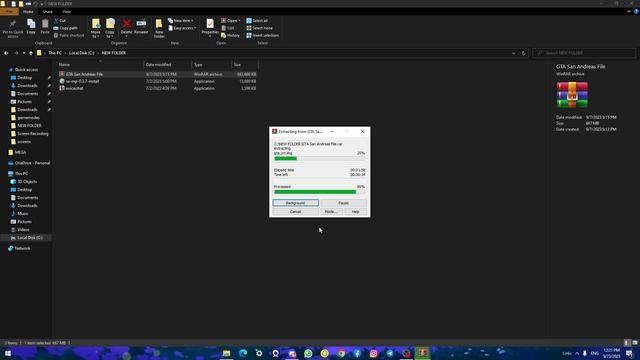Sort by the Name column header
Viewport: 640px width, 360px height.
(64, 64)
